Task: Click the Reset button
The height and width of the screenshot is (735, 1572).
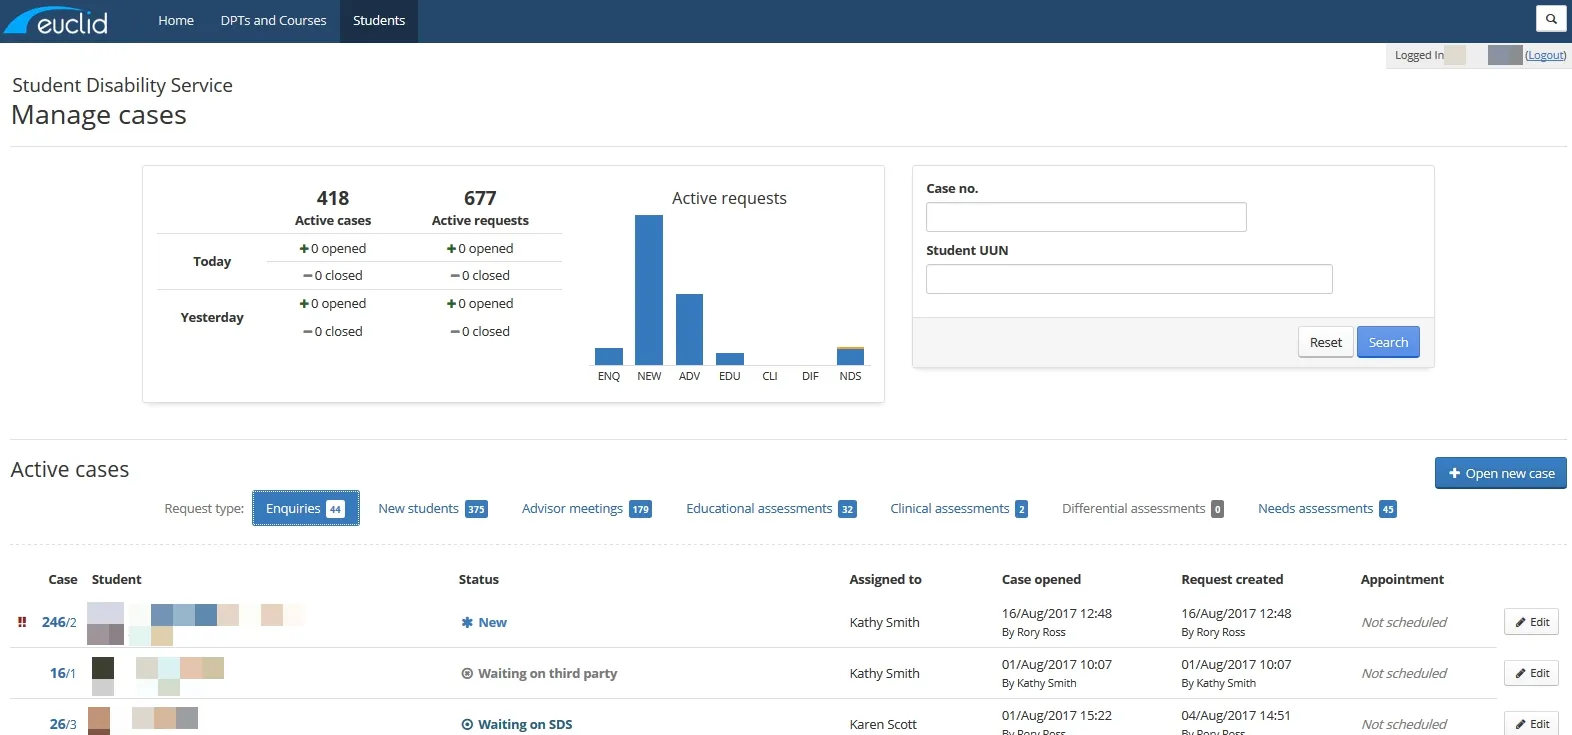Action: [x=1326, y=342]
